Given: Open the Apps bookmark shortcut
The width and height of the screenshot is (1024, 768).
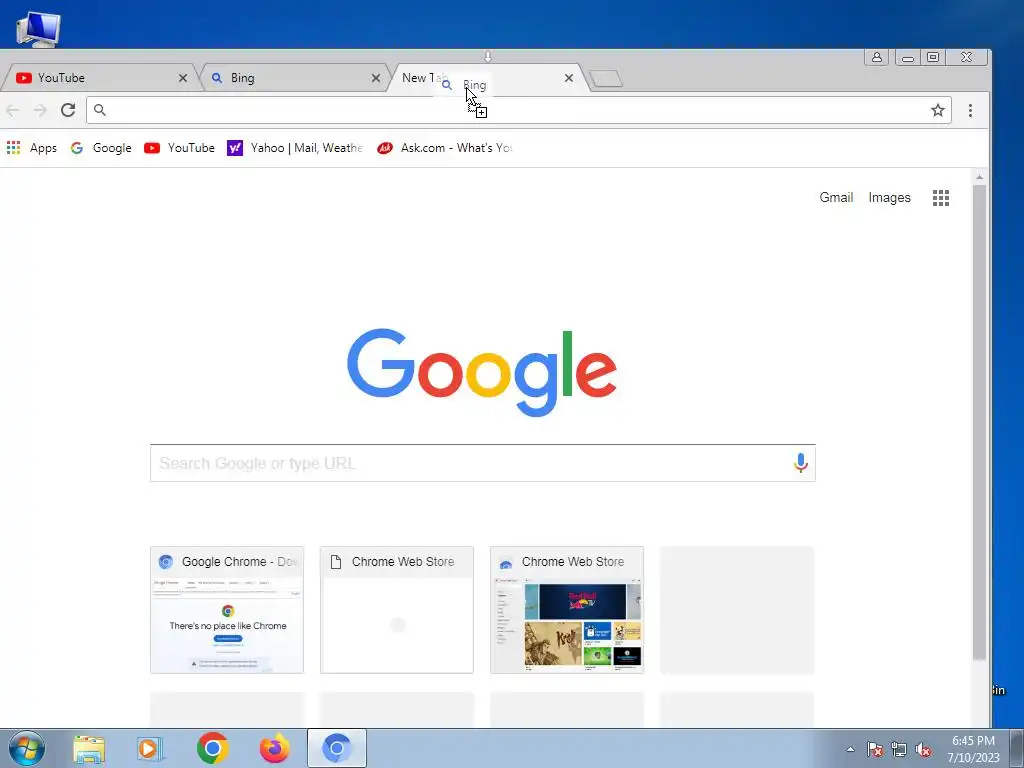Looking at the screenshot, I should (x=31, y=148).
